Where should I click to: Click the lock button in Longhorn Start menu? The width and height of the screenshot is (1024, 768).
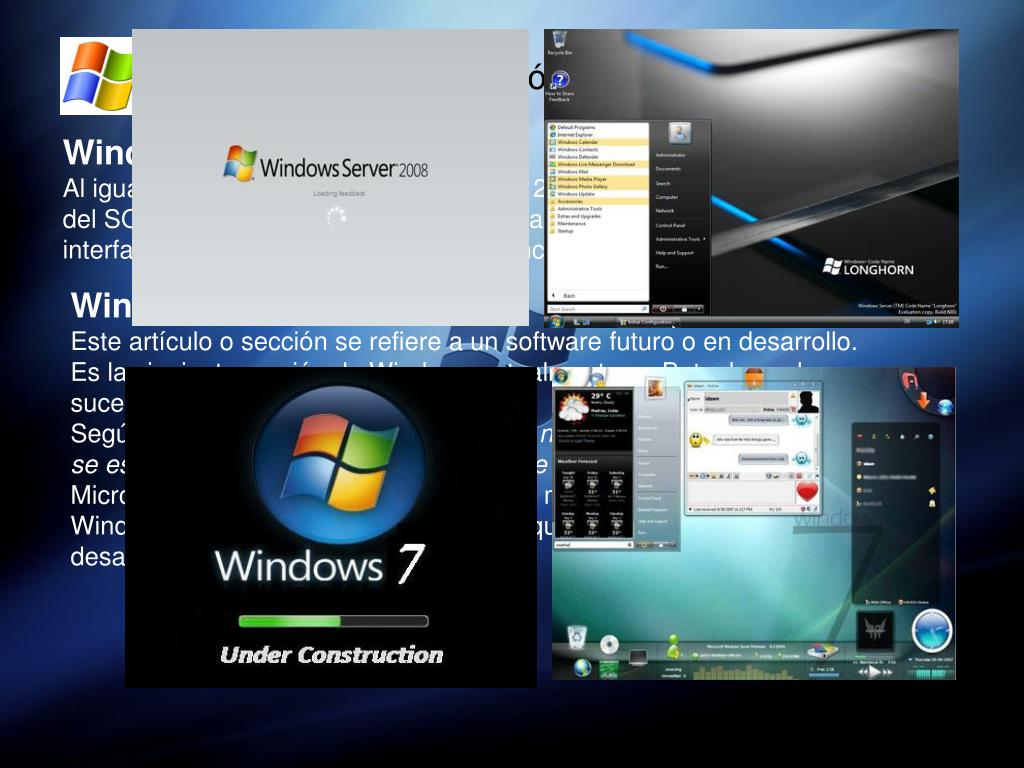coord(684,309)
